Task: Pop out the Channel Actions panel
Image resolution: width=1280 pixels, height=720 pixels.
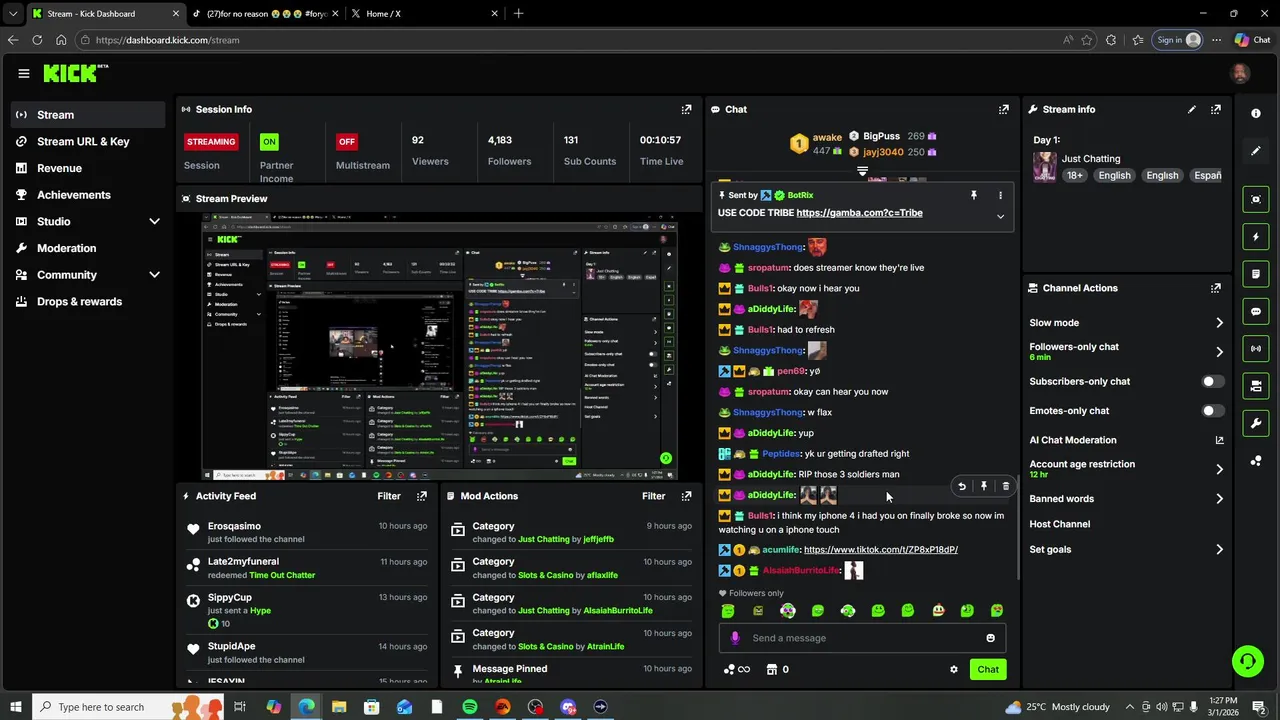Action: (x=1216, y=288)
